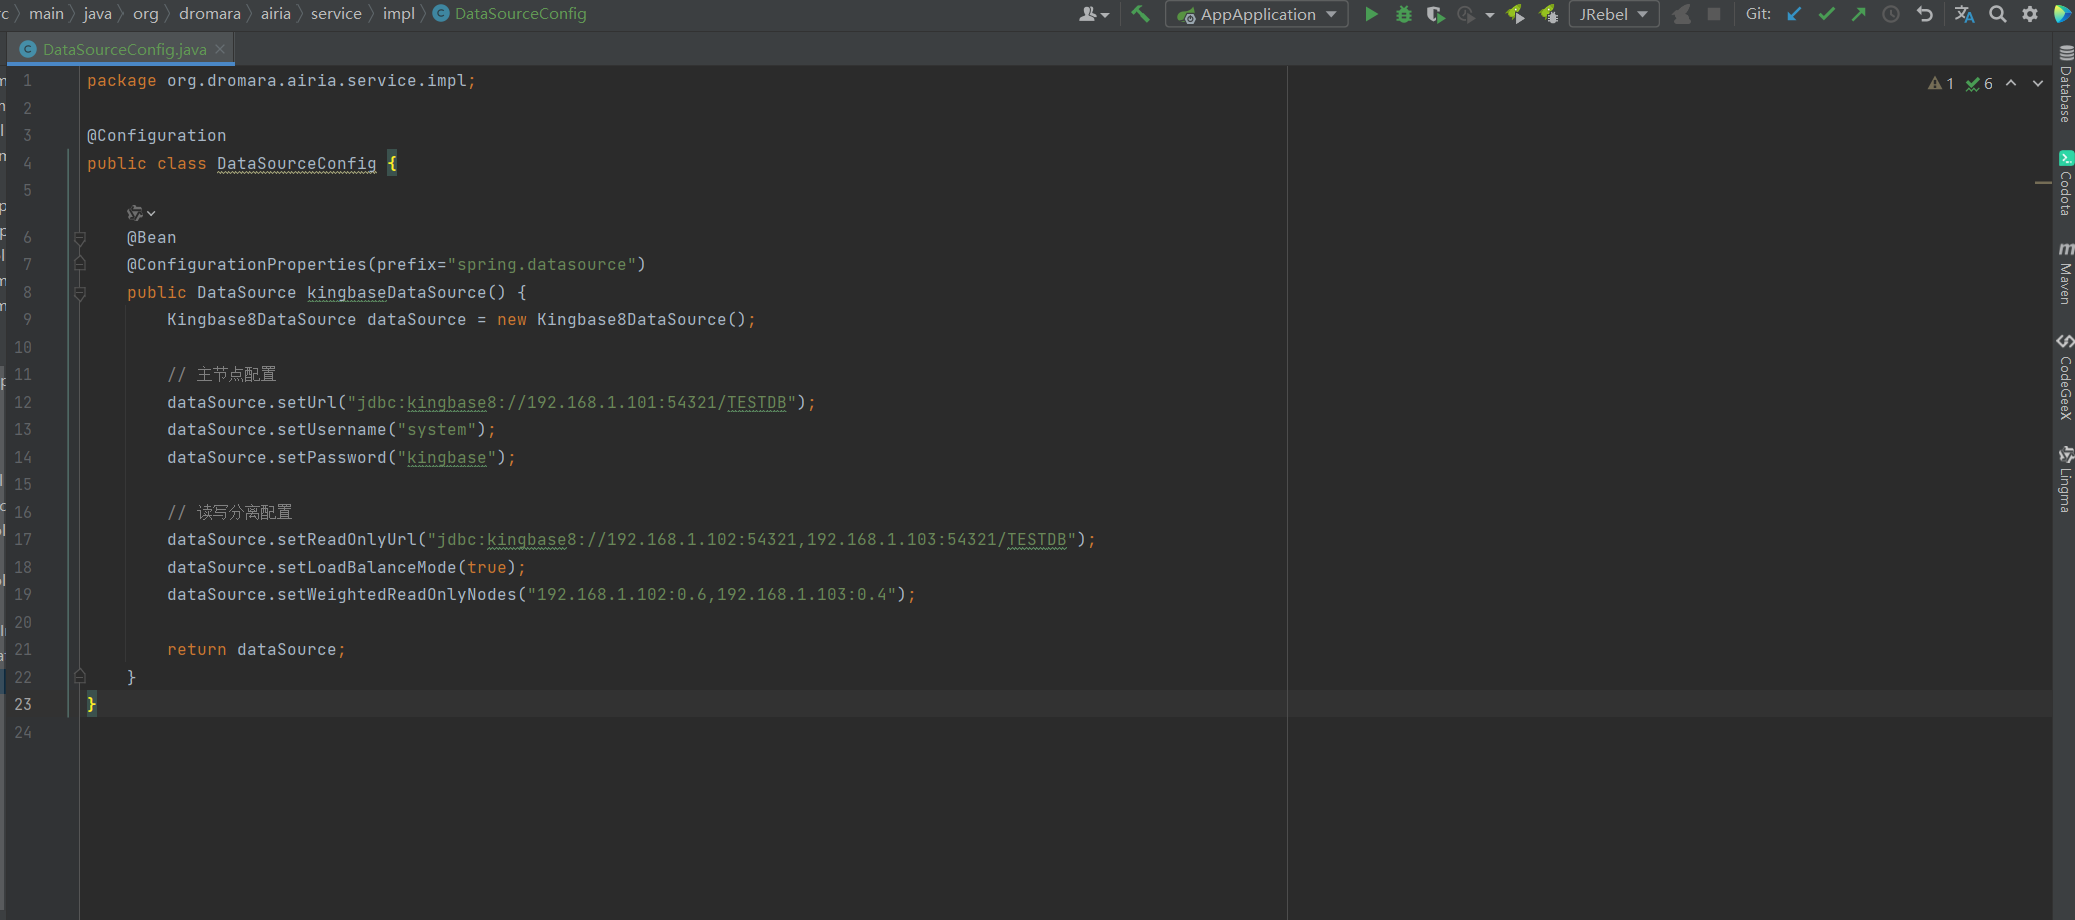The height and width of the screenshot is (920, 2075).
Task: Open search everywhere magnifier icon
Action: pos(1997,14)
